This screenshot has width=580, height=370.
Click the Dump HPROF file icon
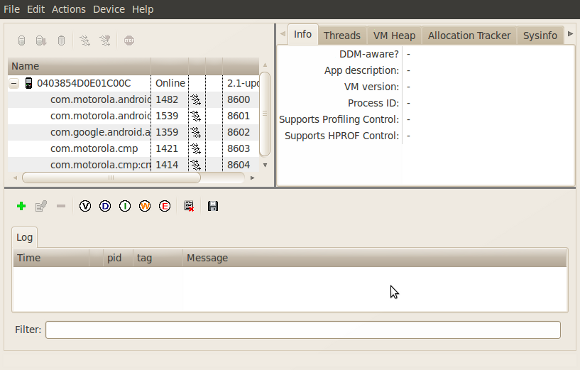click(41, 40)
